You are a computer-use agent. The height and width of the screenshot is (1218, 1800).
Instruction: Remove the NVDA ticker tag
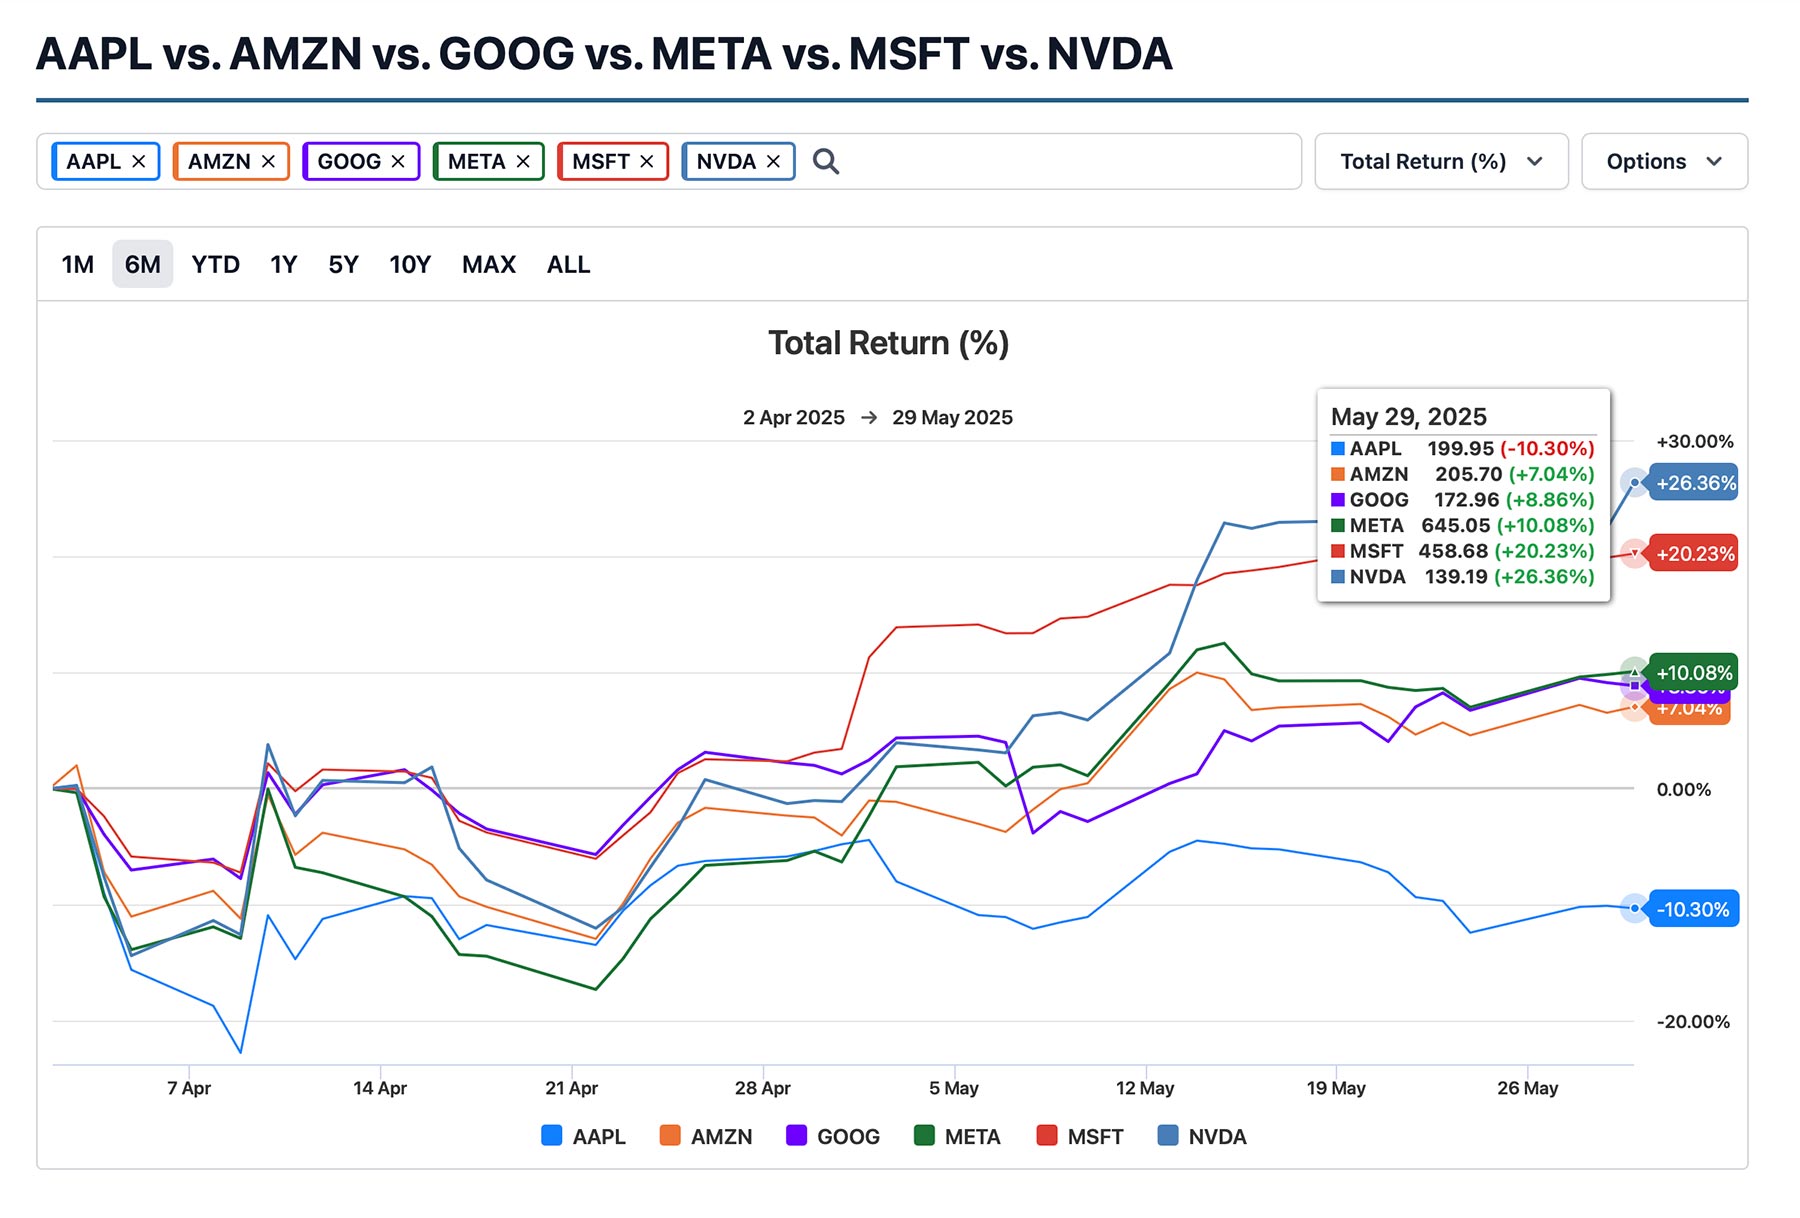point(773,161)
